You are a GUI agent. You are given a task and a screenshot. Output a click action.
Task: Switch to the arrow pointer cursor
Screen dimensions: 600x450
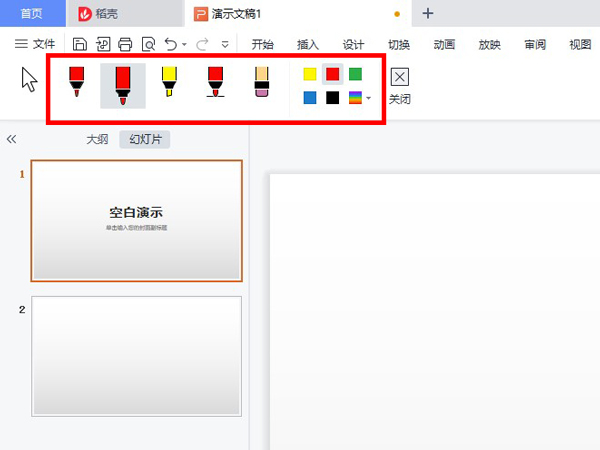pos(29,80)
